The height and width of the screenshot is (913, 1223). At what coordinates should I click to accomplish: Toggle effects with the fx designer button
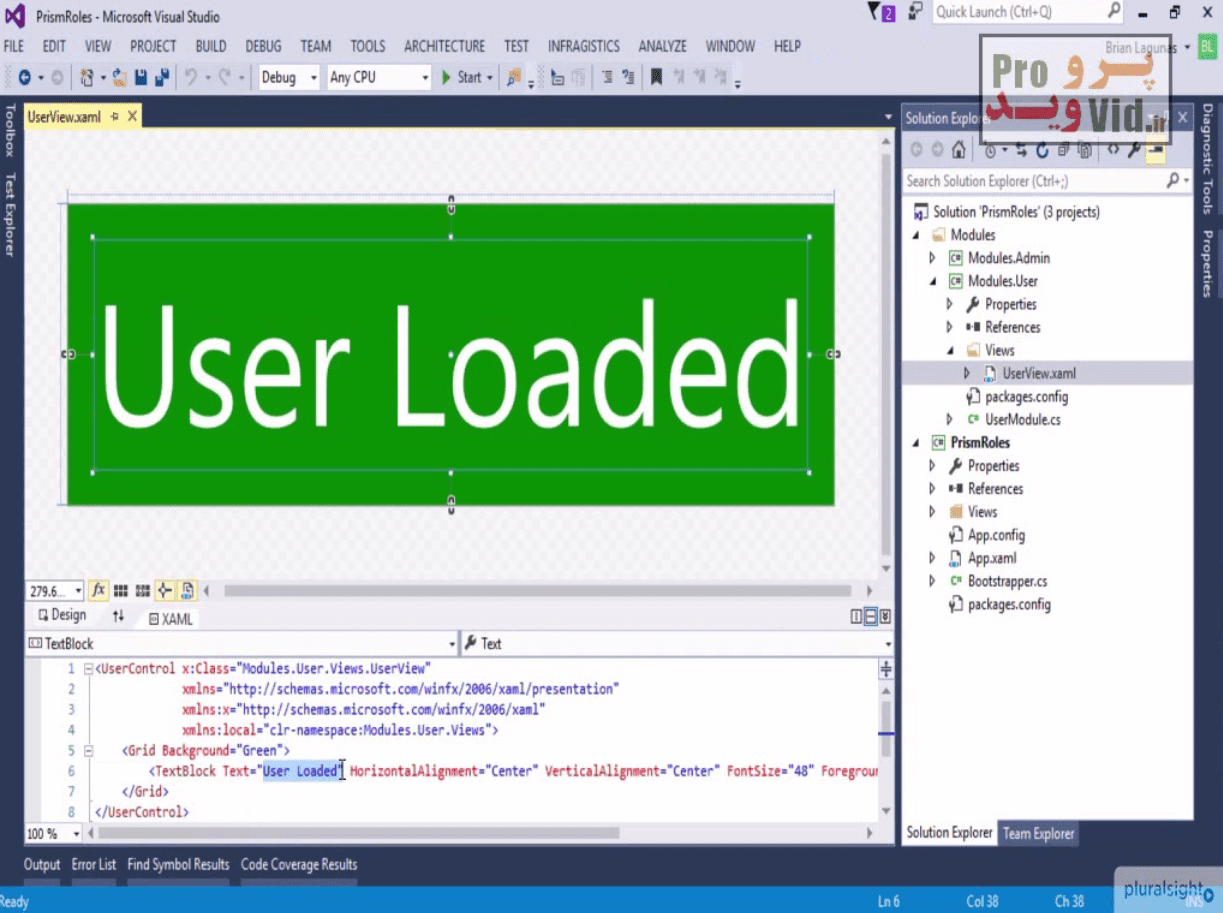tap(98, 591)
